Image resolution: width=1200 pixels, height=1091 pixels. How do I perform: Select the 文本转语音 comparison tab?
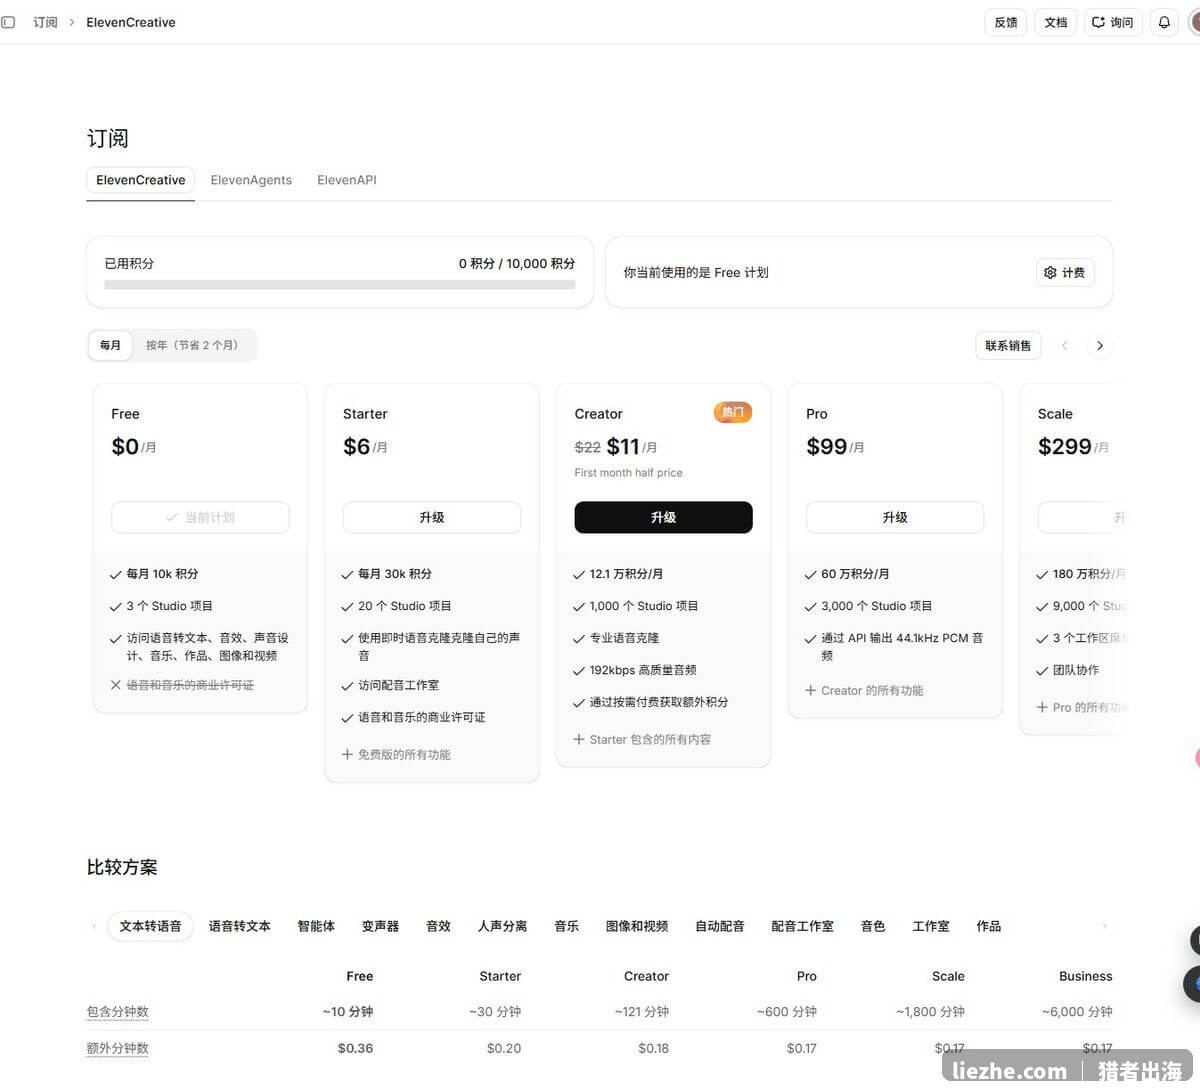coord(150,926)
